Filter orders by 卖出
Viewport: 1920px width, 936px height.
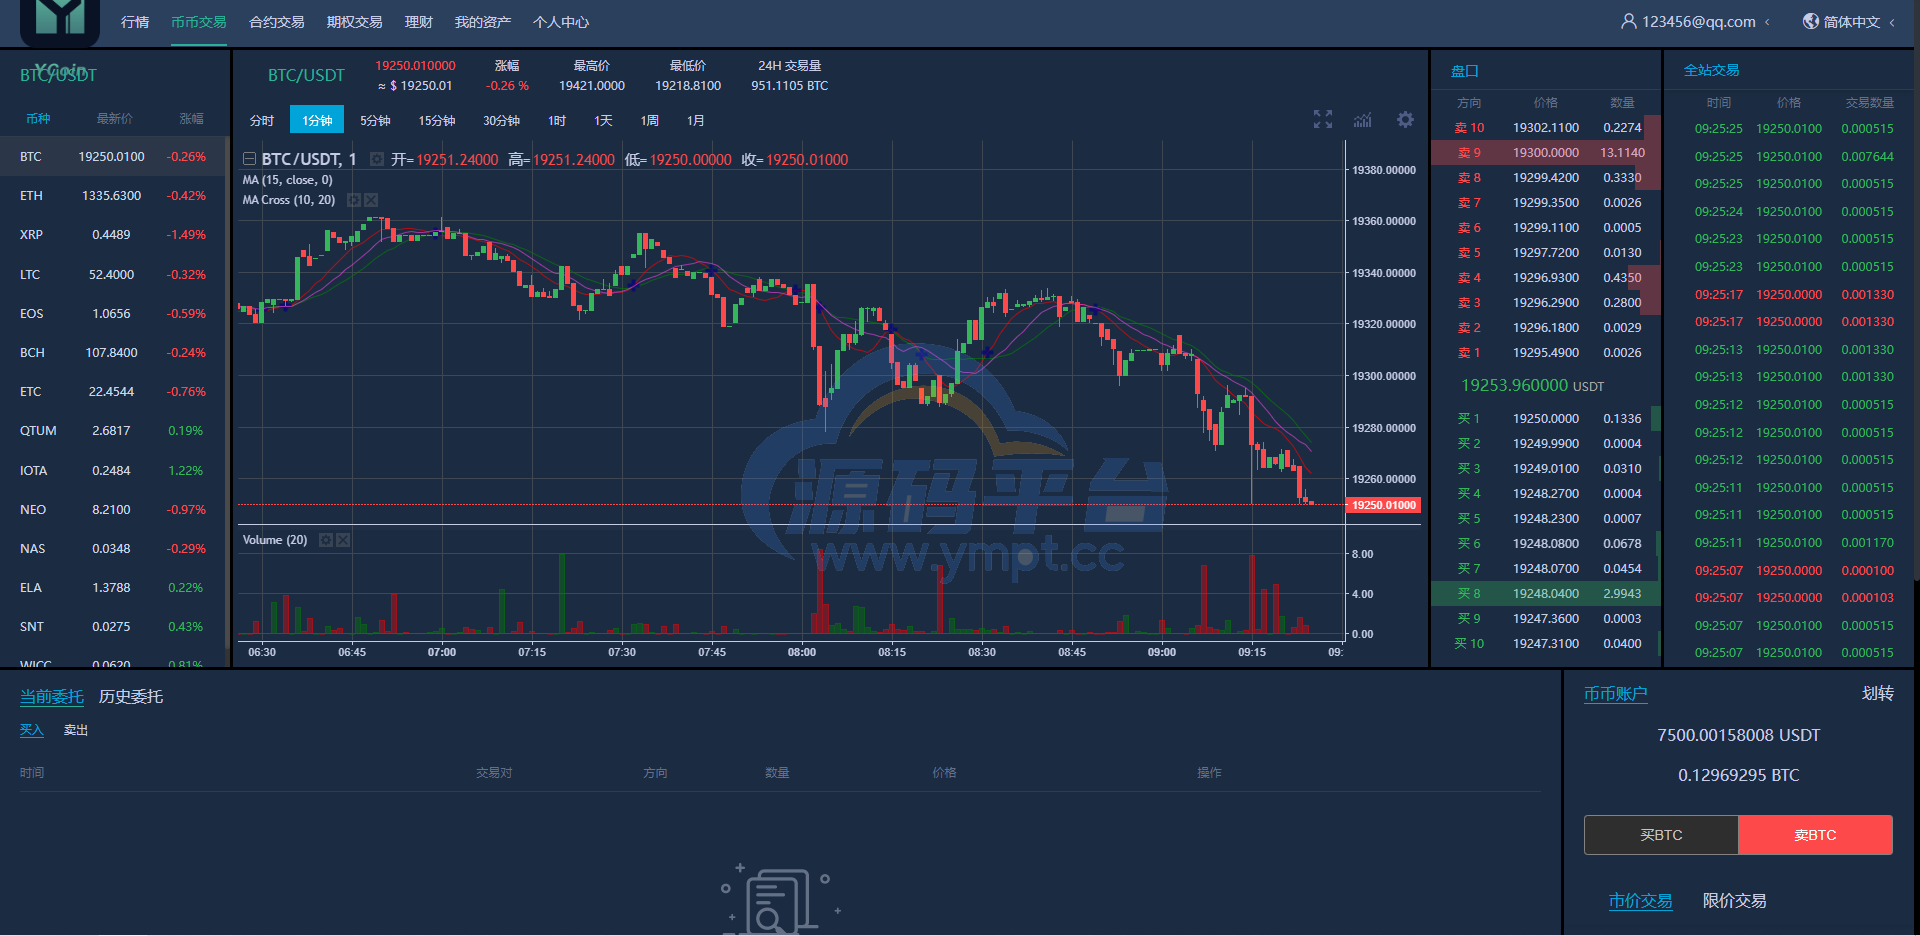(x=76, y=730)
